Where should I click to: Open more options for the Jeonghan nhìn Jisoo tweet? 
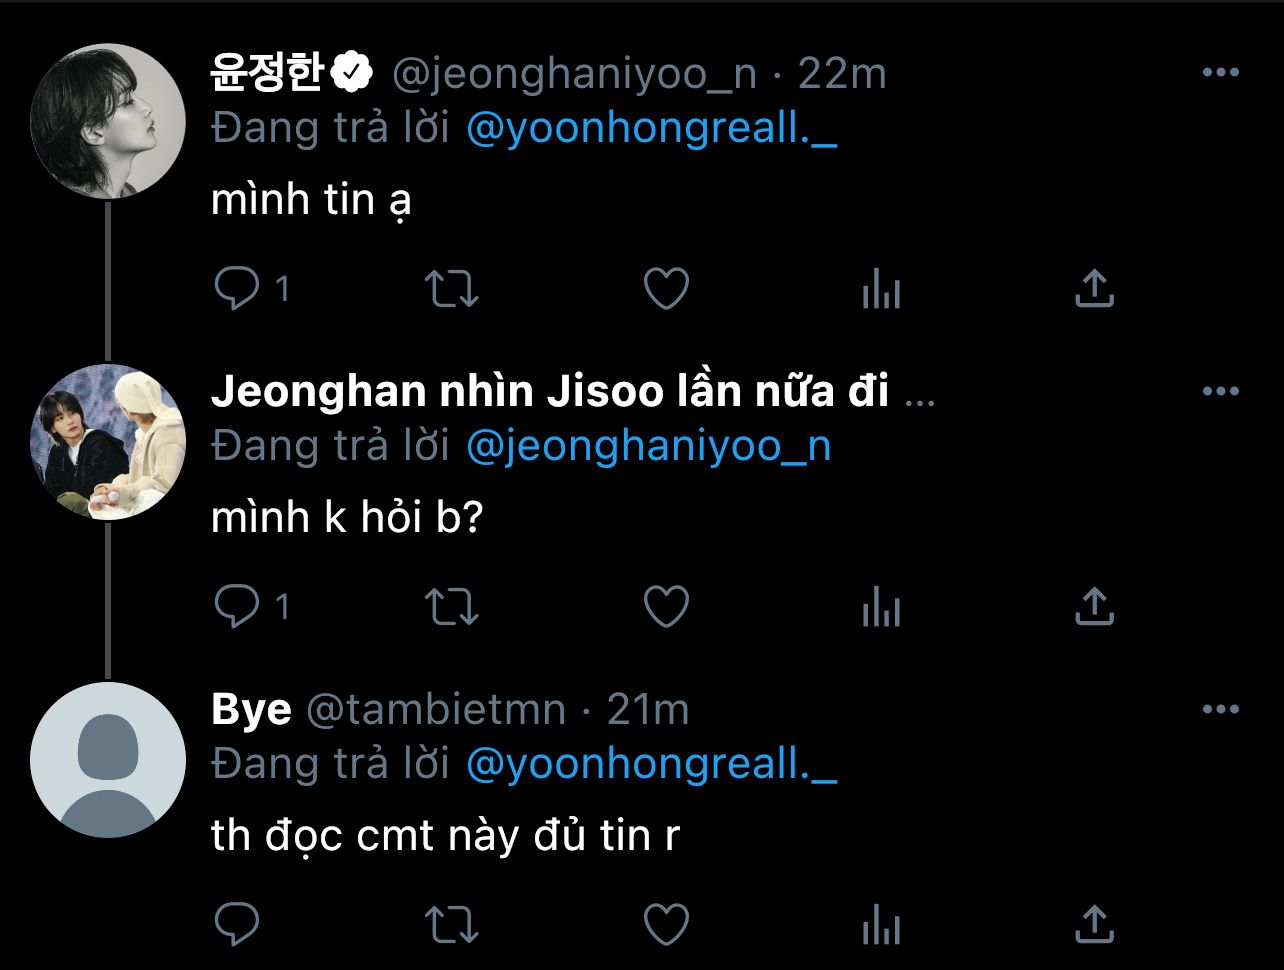(x=1220, y=391)
